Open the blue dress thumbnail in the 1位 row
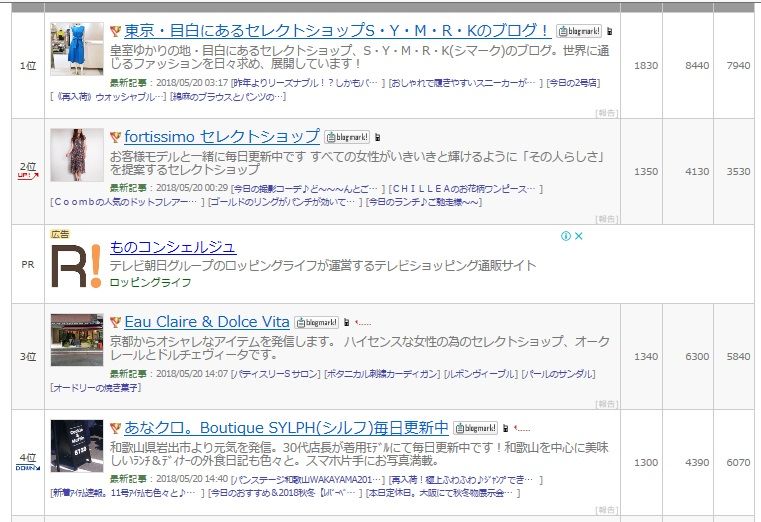The width and height of the screenshot is (761, 522). (x=77, y=49)
